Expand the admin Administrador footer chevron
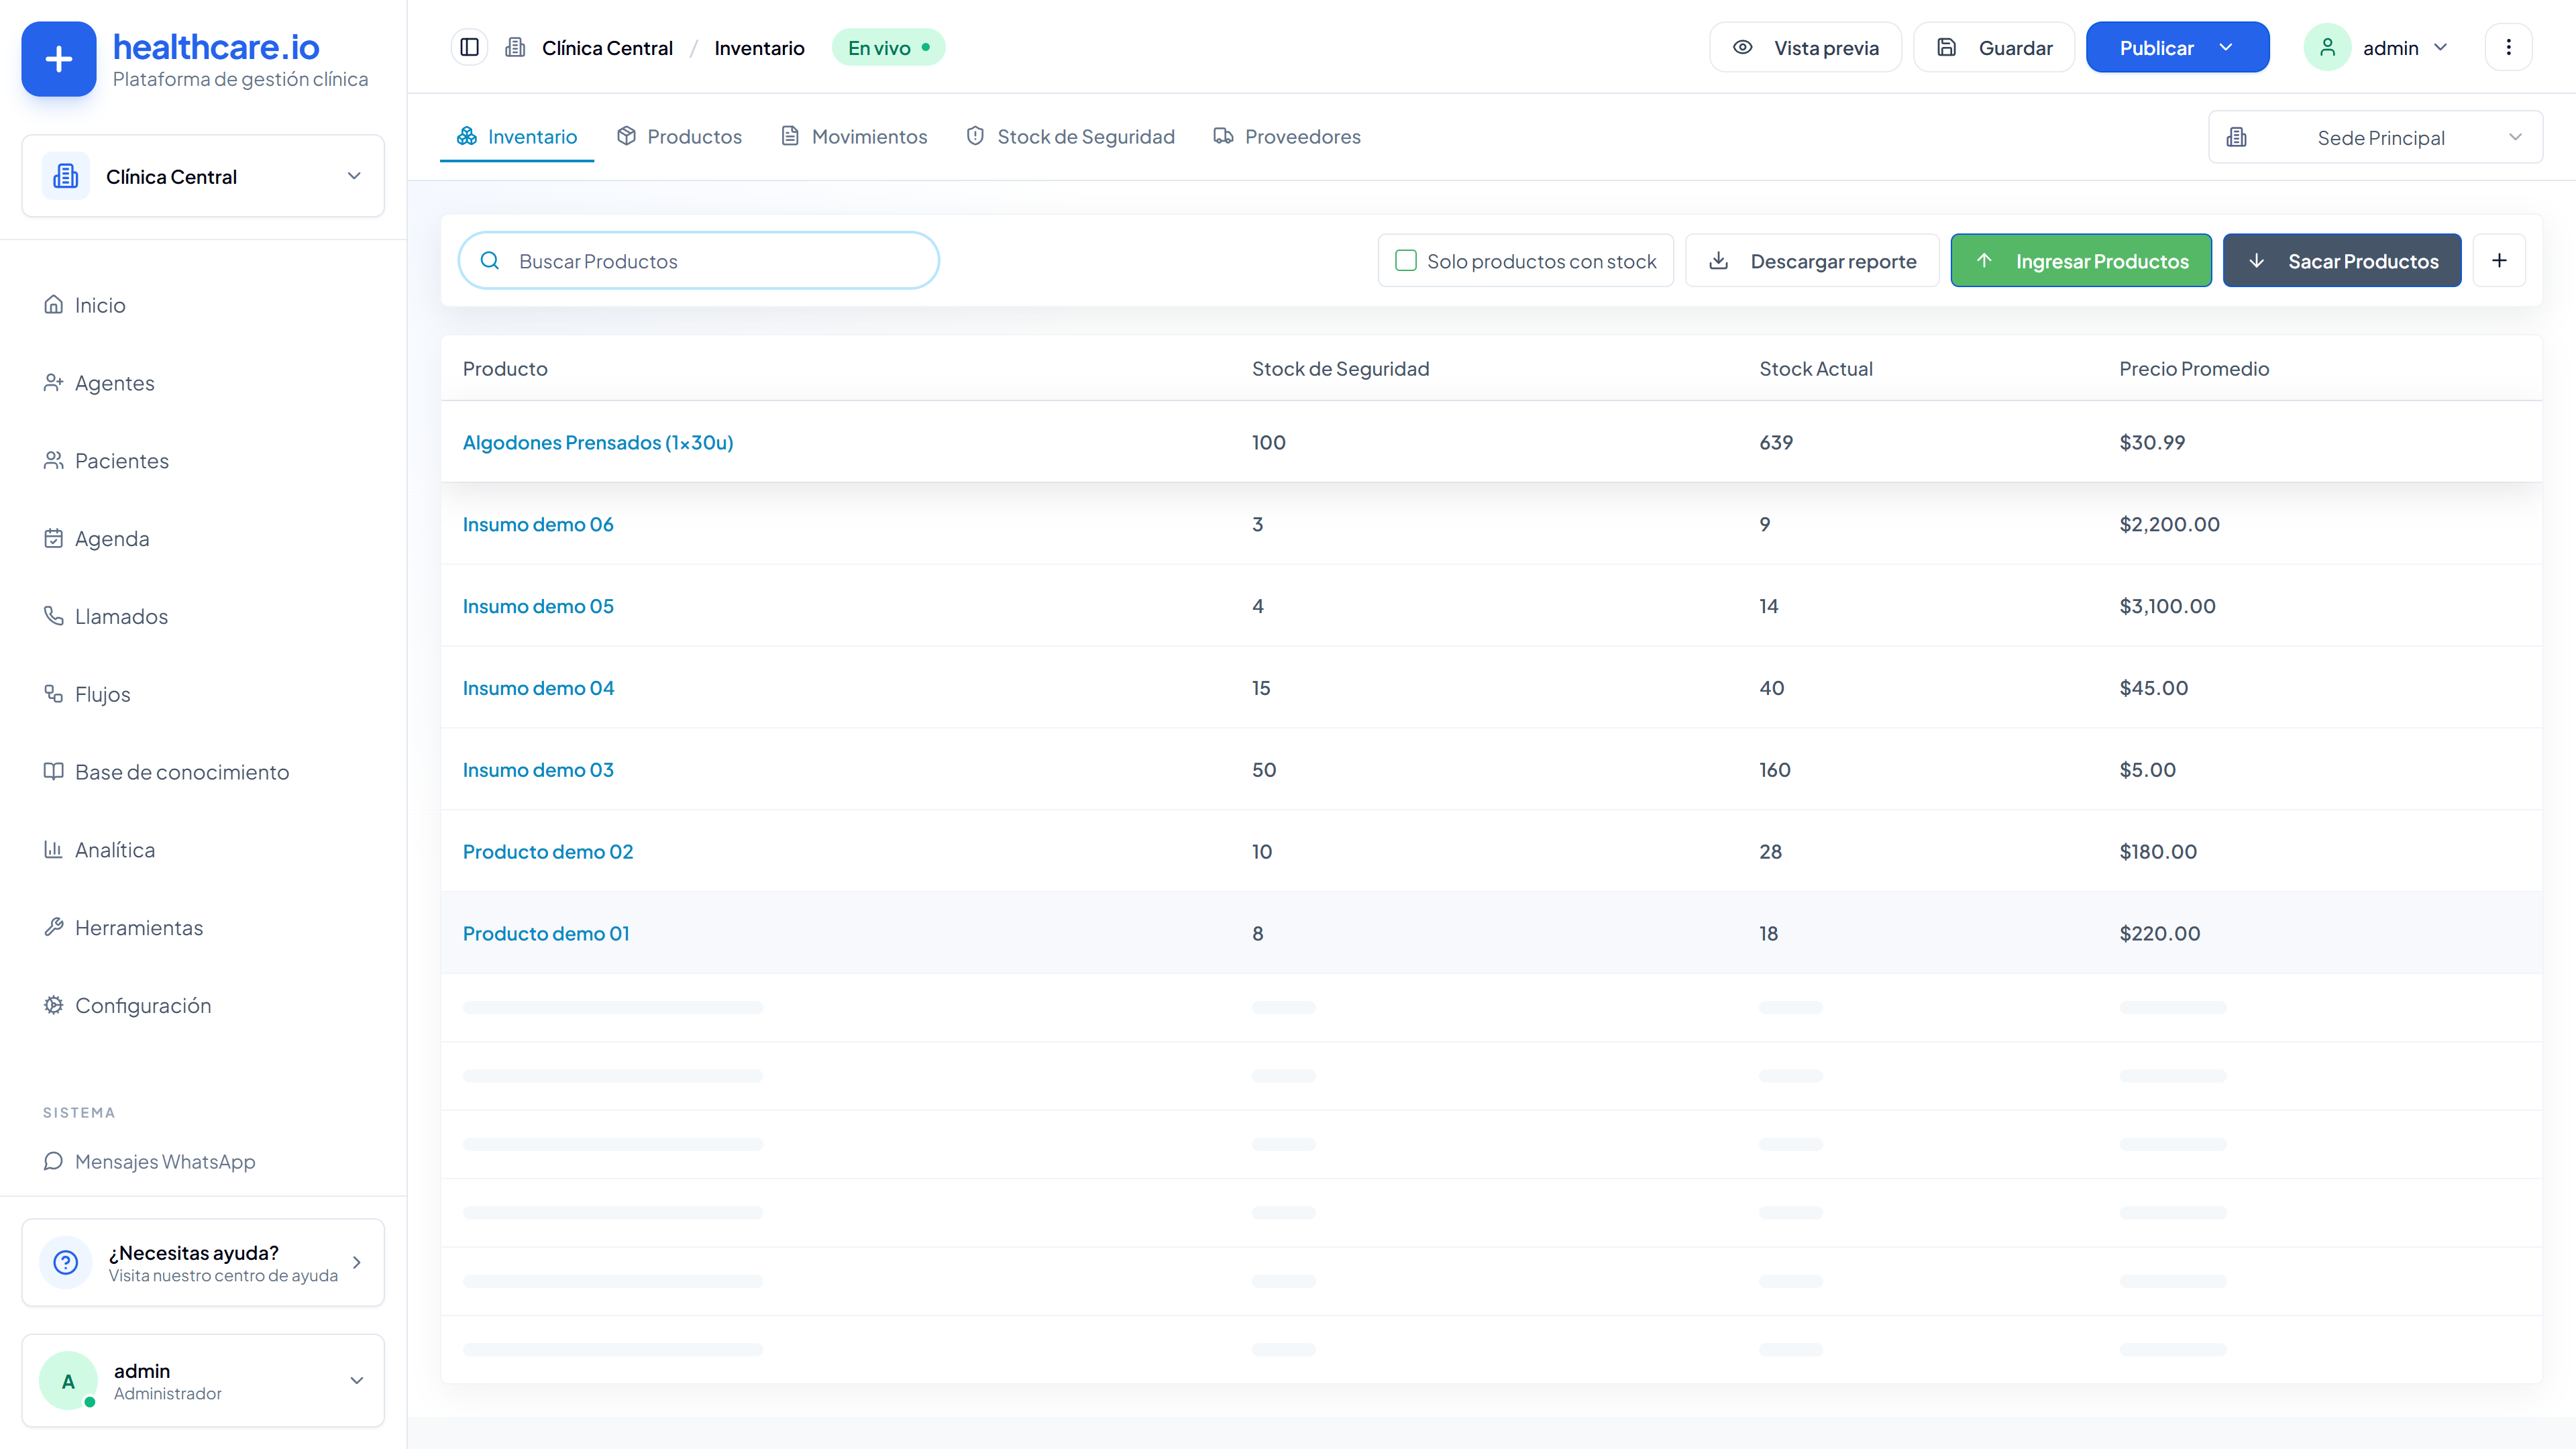The image size is (2576, 1449). pyautogui.click(x=356, y=1380)
